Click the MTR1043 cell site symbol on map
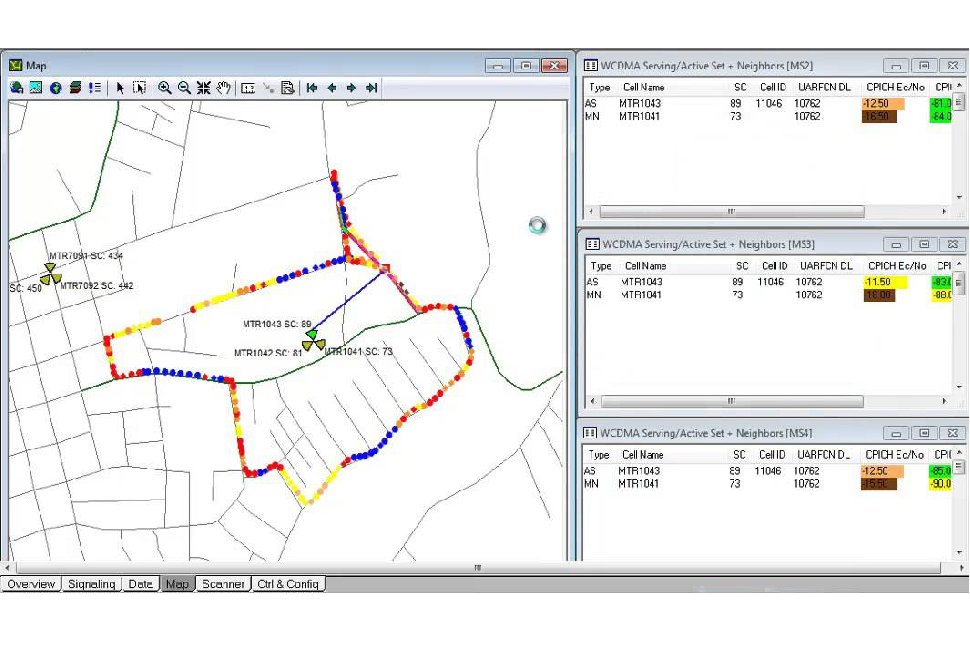This screenshot has height=647, width=970. (311, 335)
